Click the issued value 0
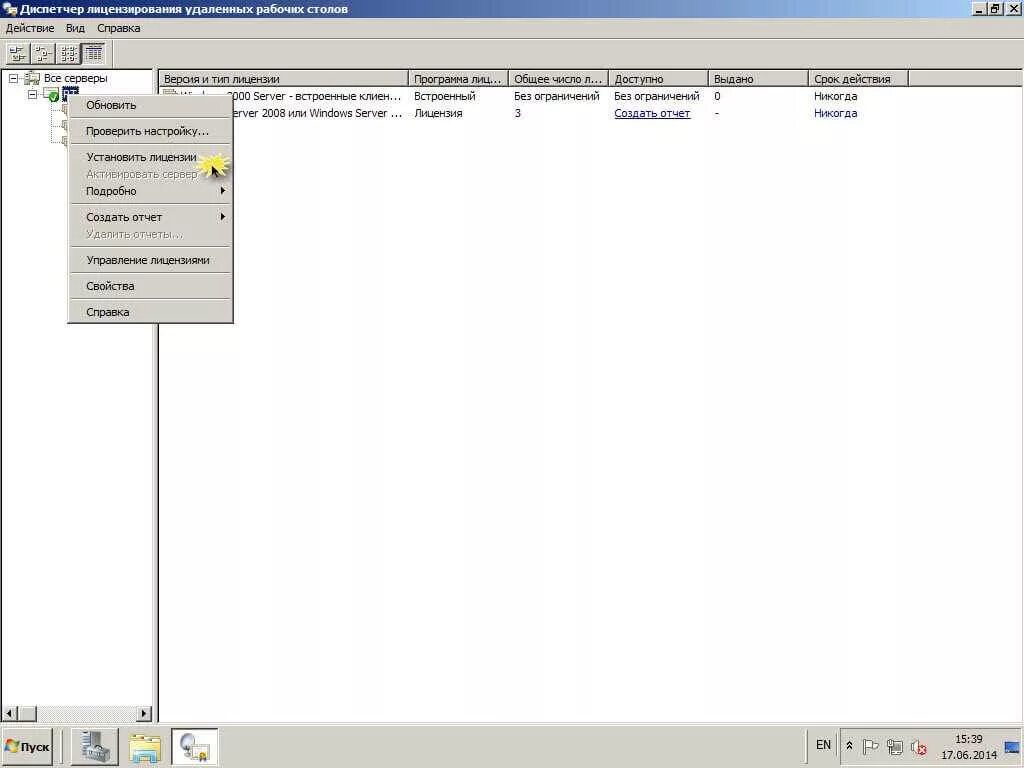Screen dimensions: 1024x768 click(717, 96)
